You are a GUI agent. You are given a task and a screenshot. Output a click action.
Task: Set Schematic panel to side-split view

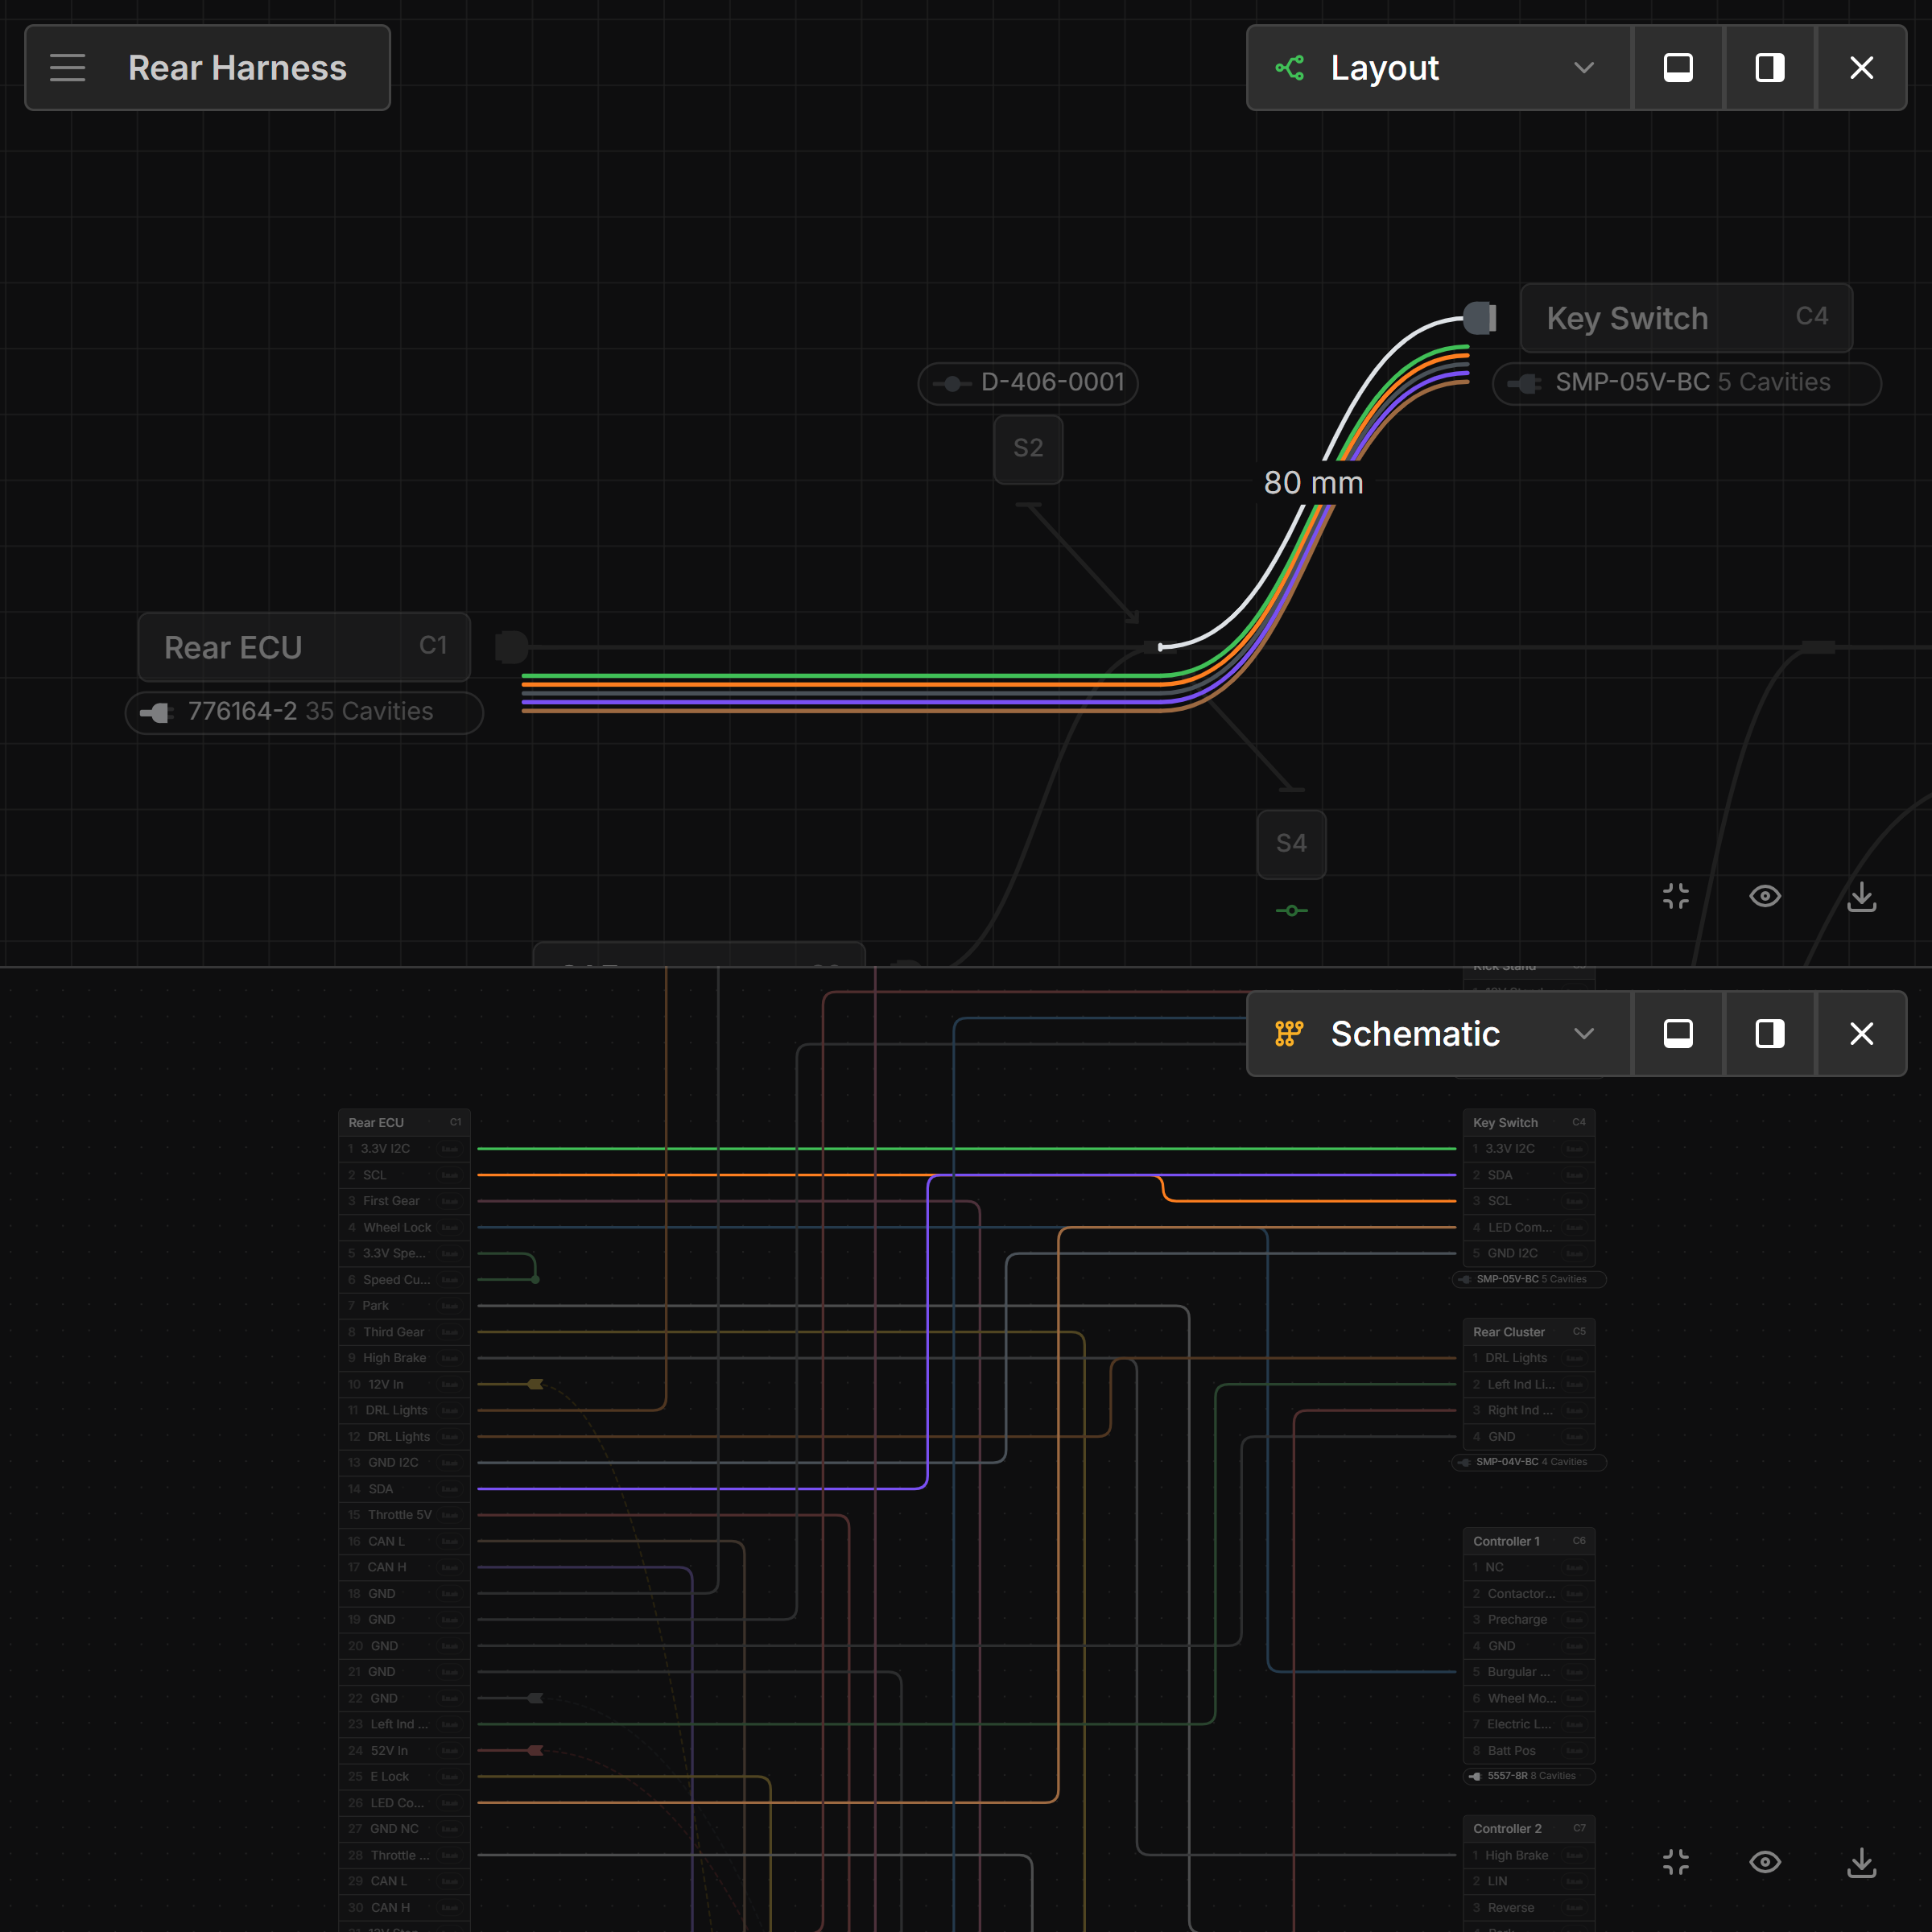point(1770,1034)
